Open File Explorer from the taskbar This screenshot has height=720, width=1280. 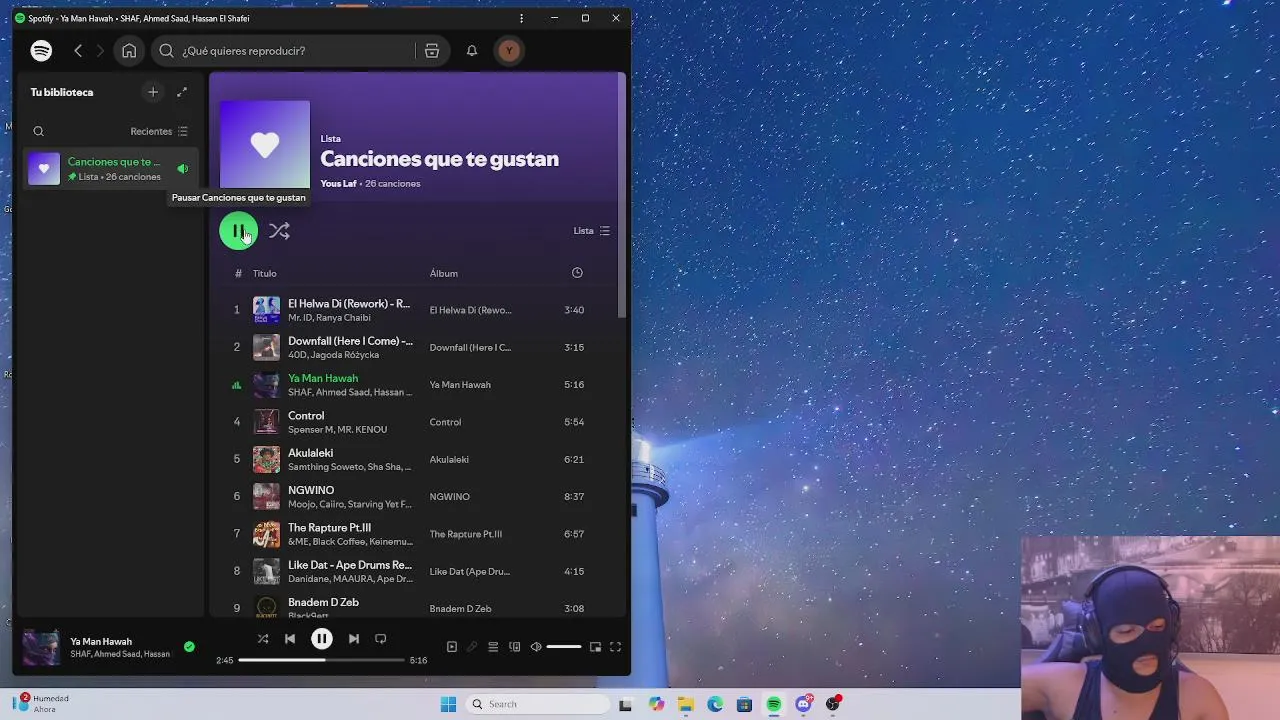click(x=686, y=704)
